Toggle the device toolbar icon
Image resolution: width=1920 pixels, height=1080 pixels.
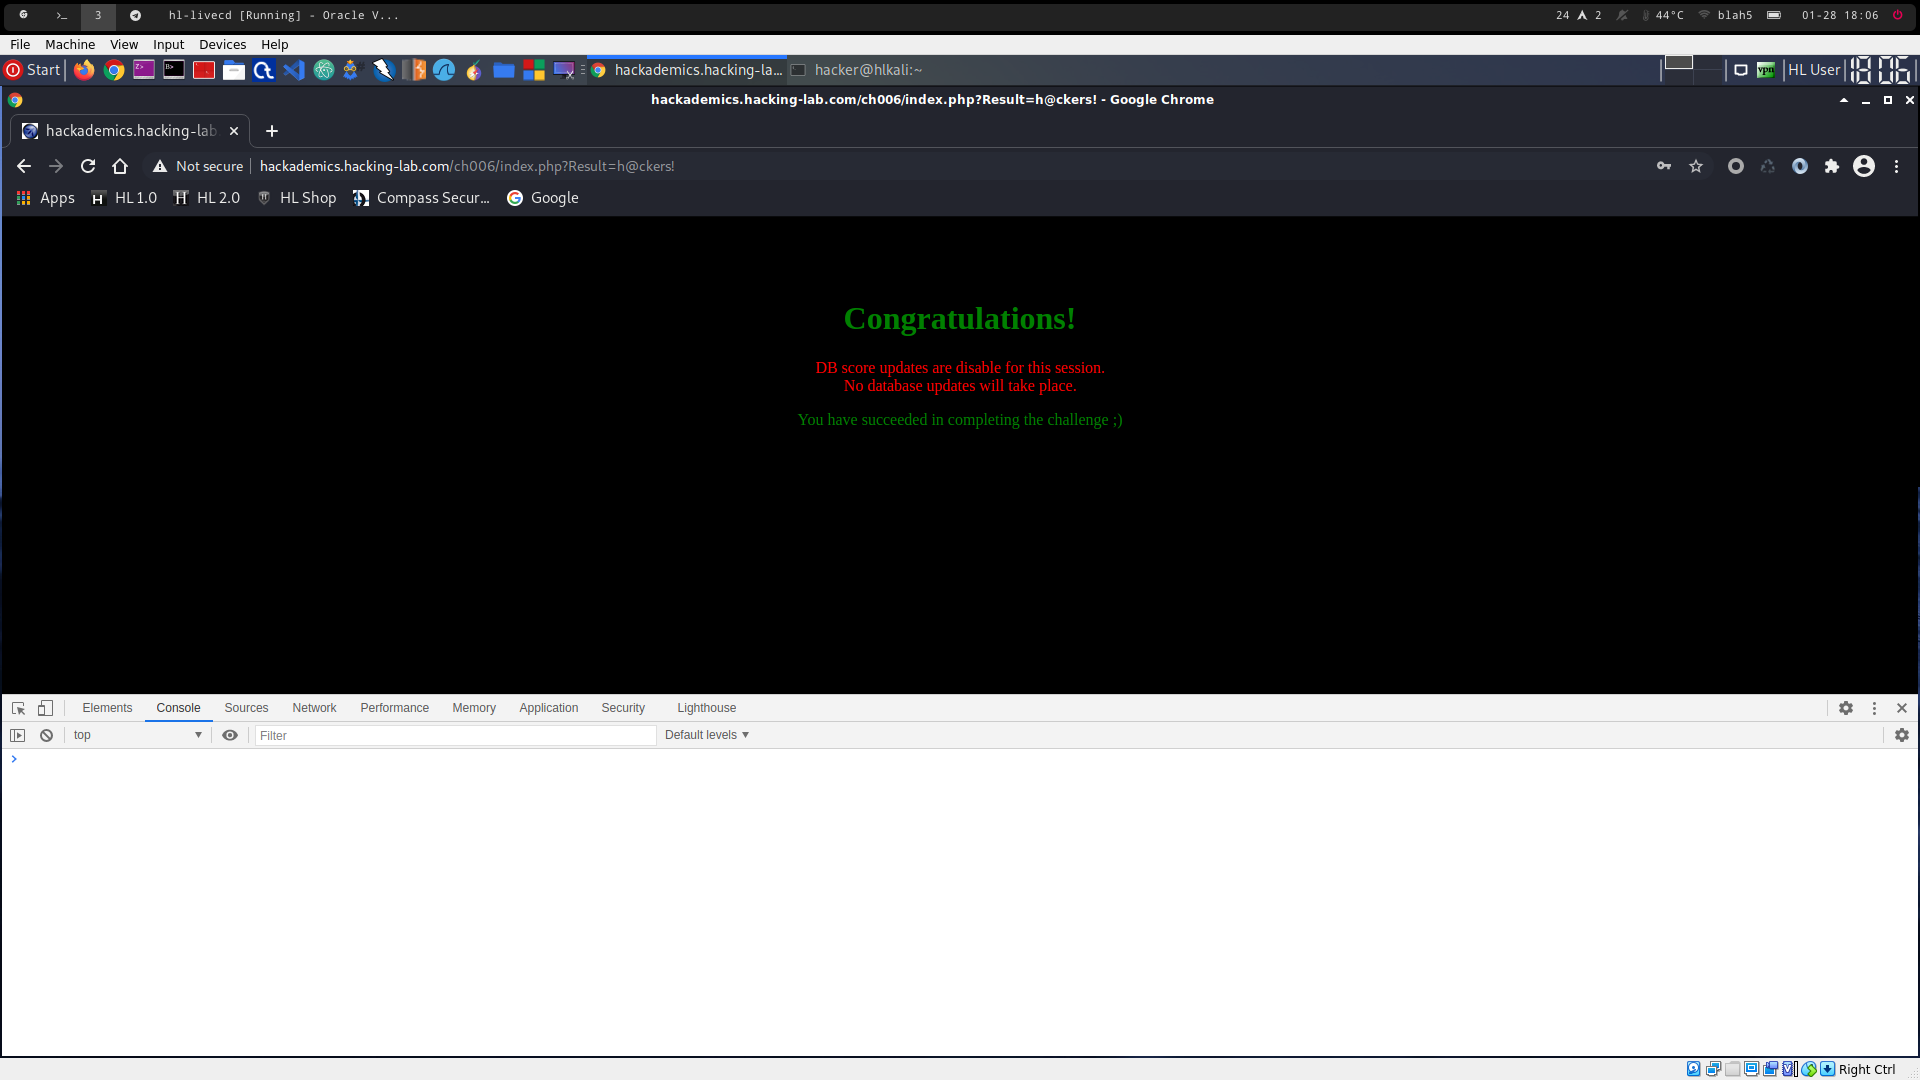(45, 708)
